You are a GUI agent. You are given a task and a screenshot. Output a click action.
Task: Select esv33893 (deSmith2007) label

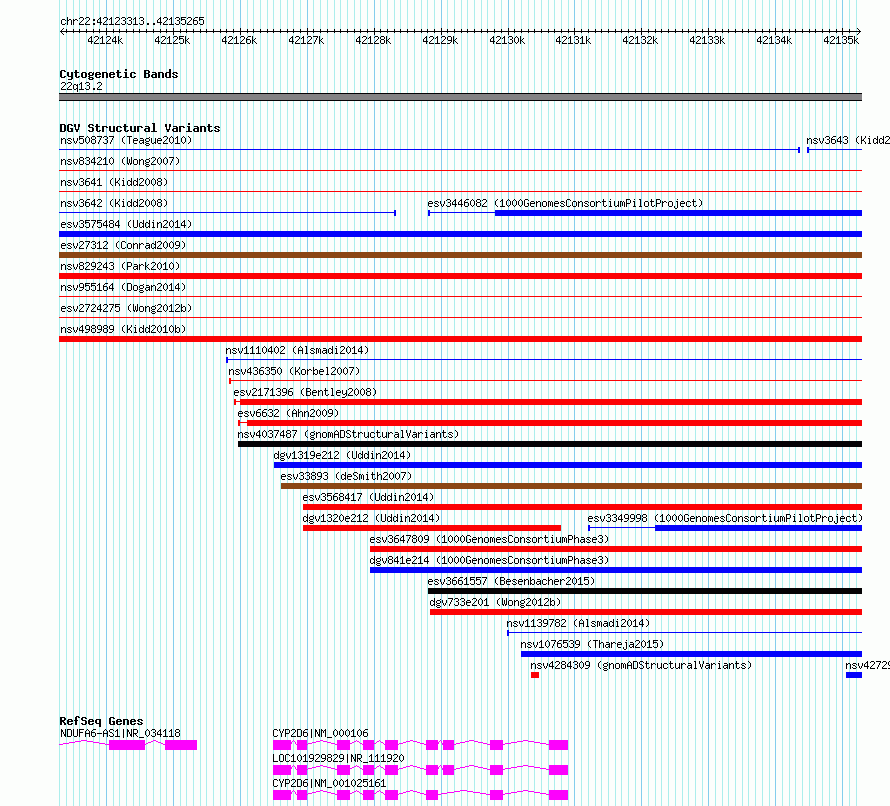[x=346, y=476]
